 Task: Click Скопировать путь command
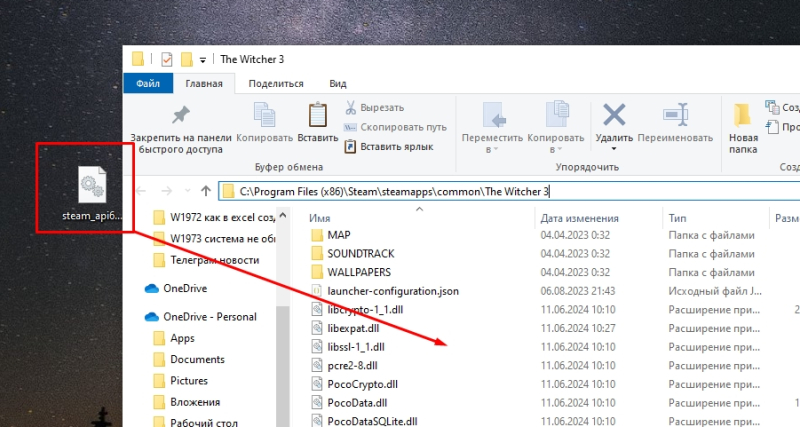(395, 127)
